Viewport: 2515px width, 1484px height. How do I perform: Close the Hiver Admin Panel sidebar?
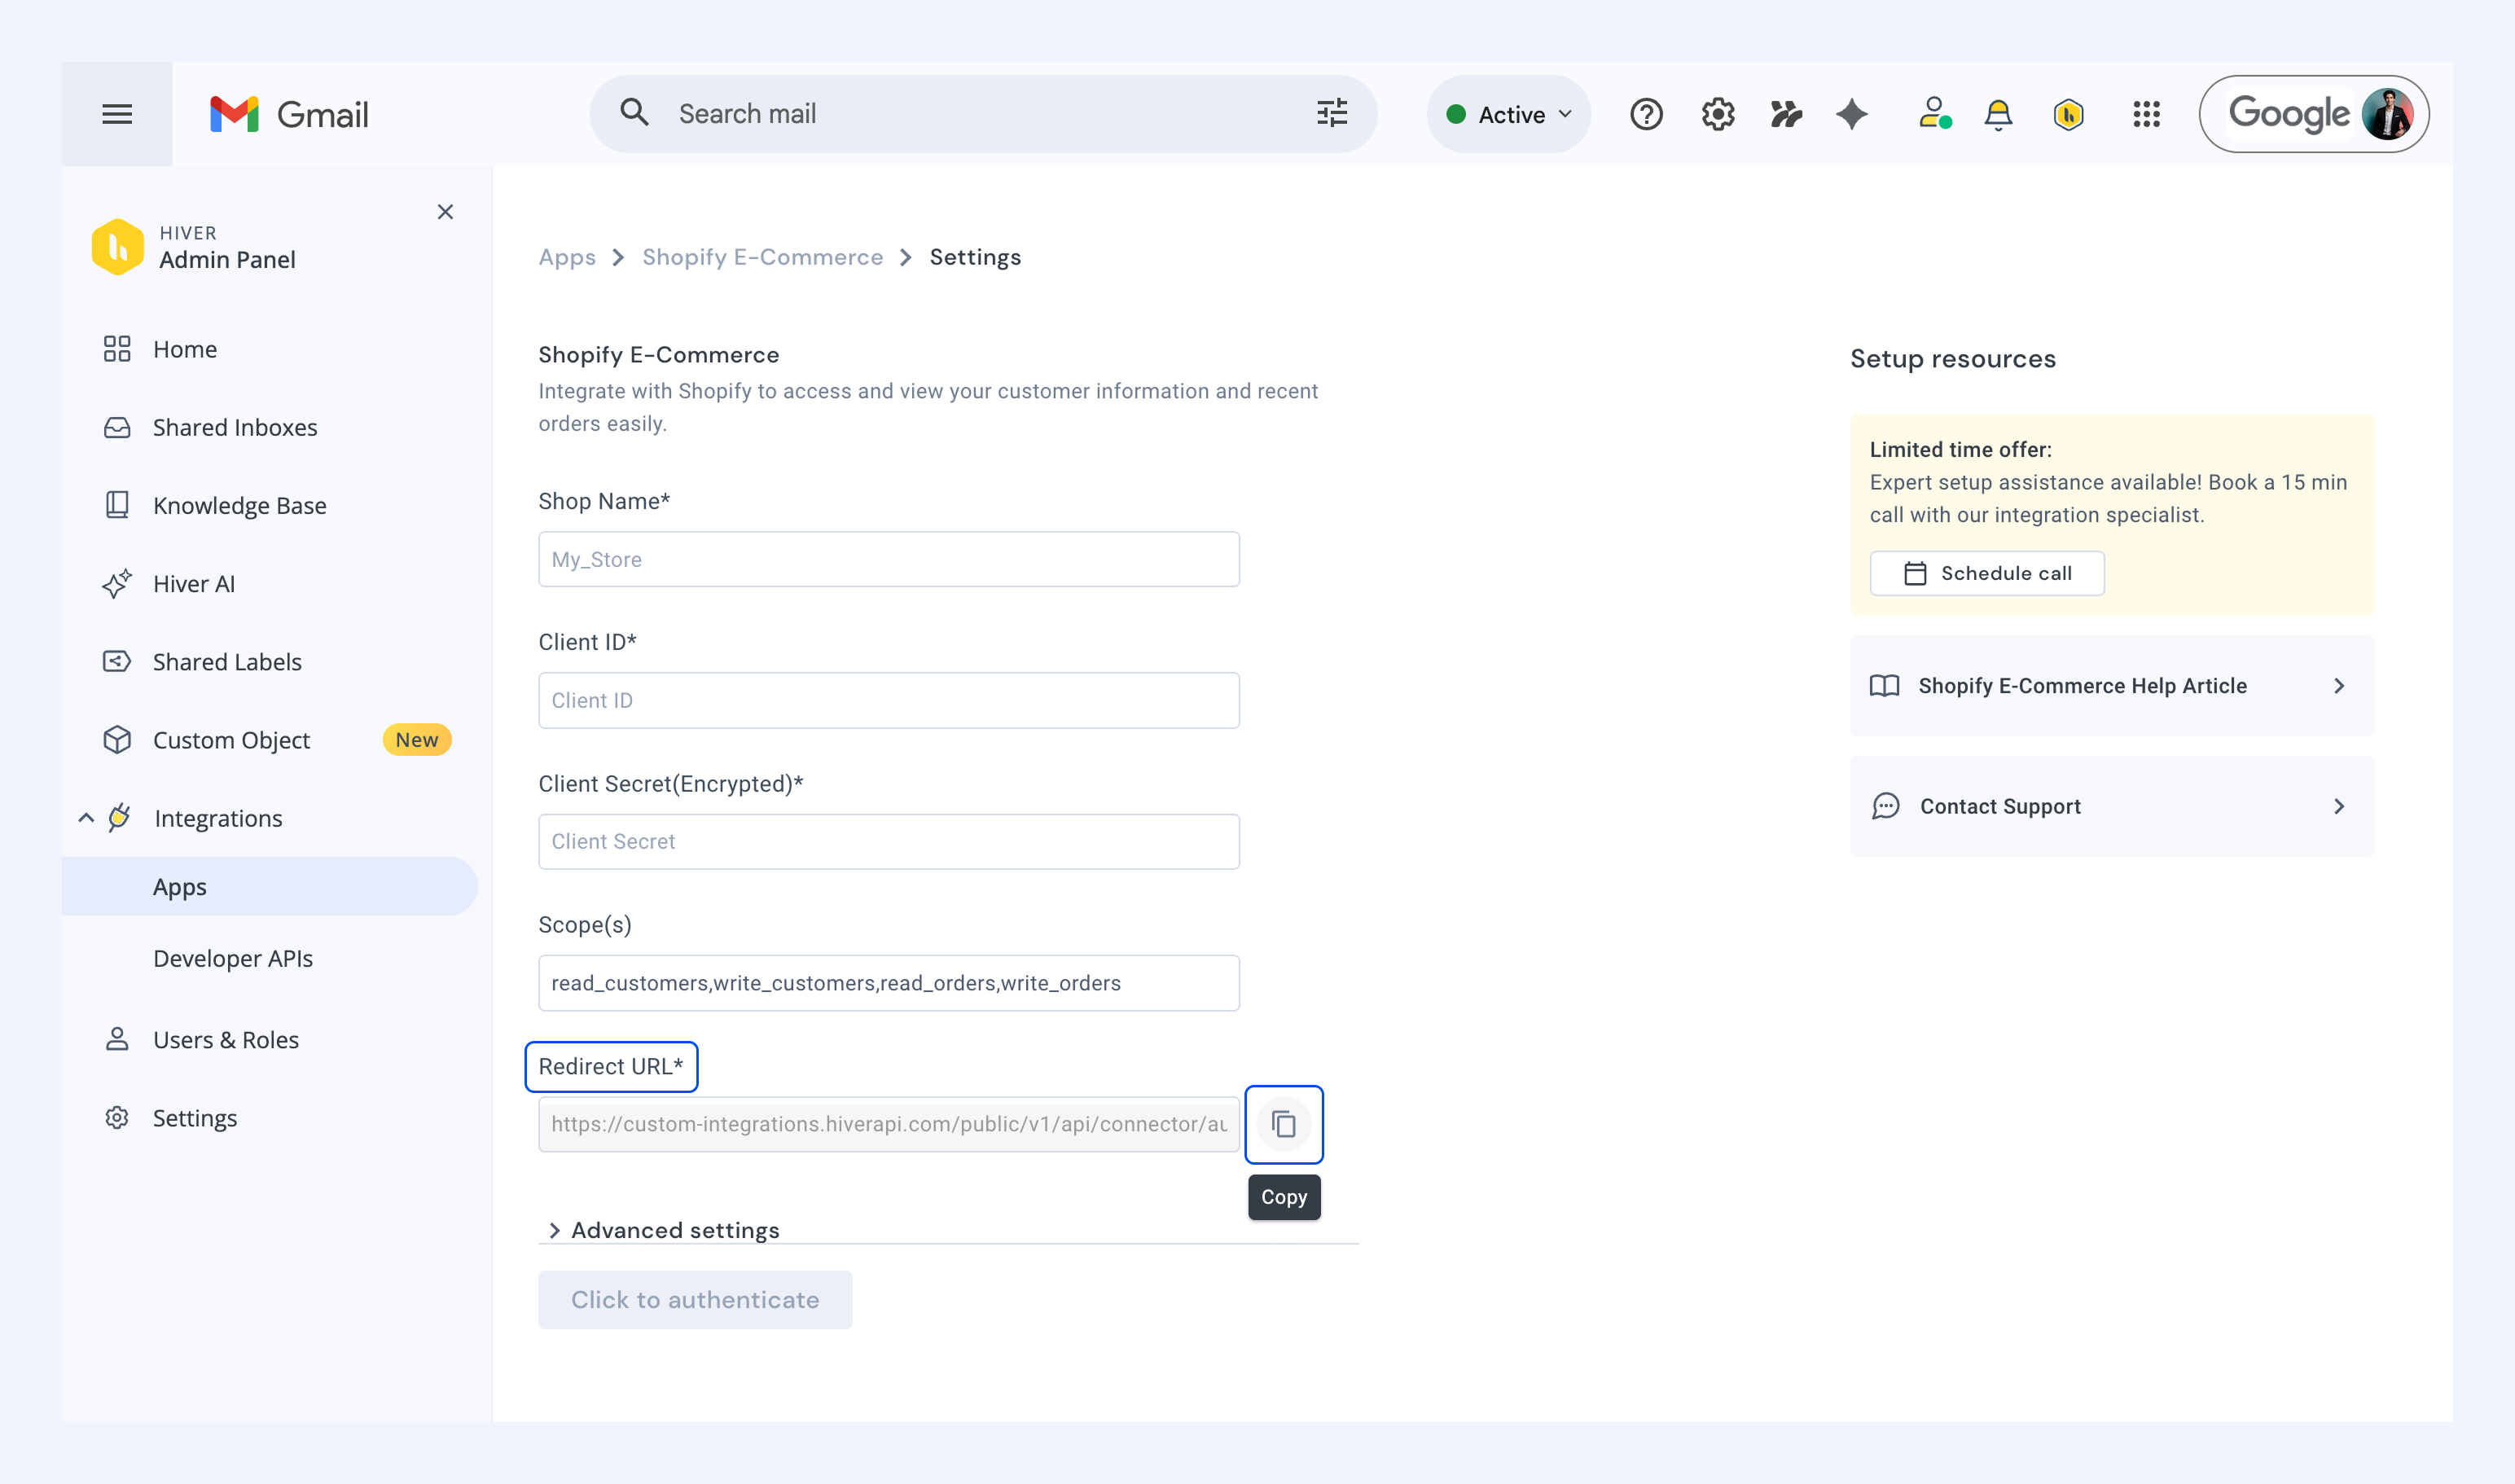pos(445,212)
